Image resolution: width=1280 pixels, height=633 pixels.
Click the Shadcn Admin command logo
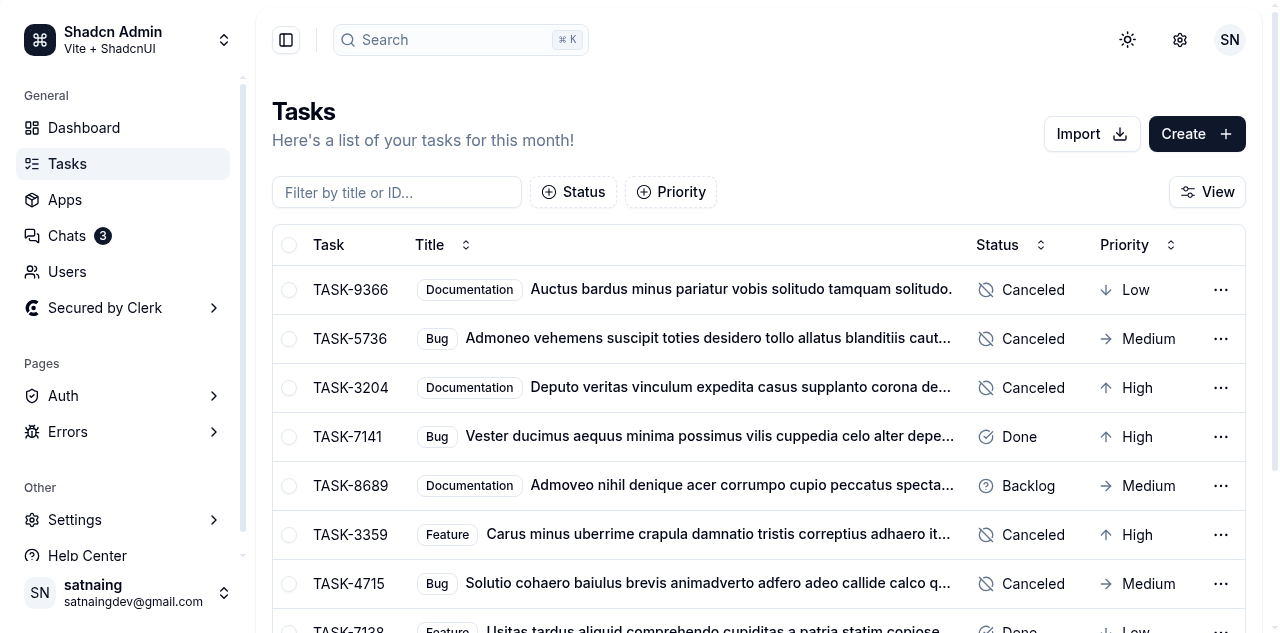pos(40,40)
